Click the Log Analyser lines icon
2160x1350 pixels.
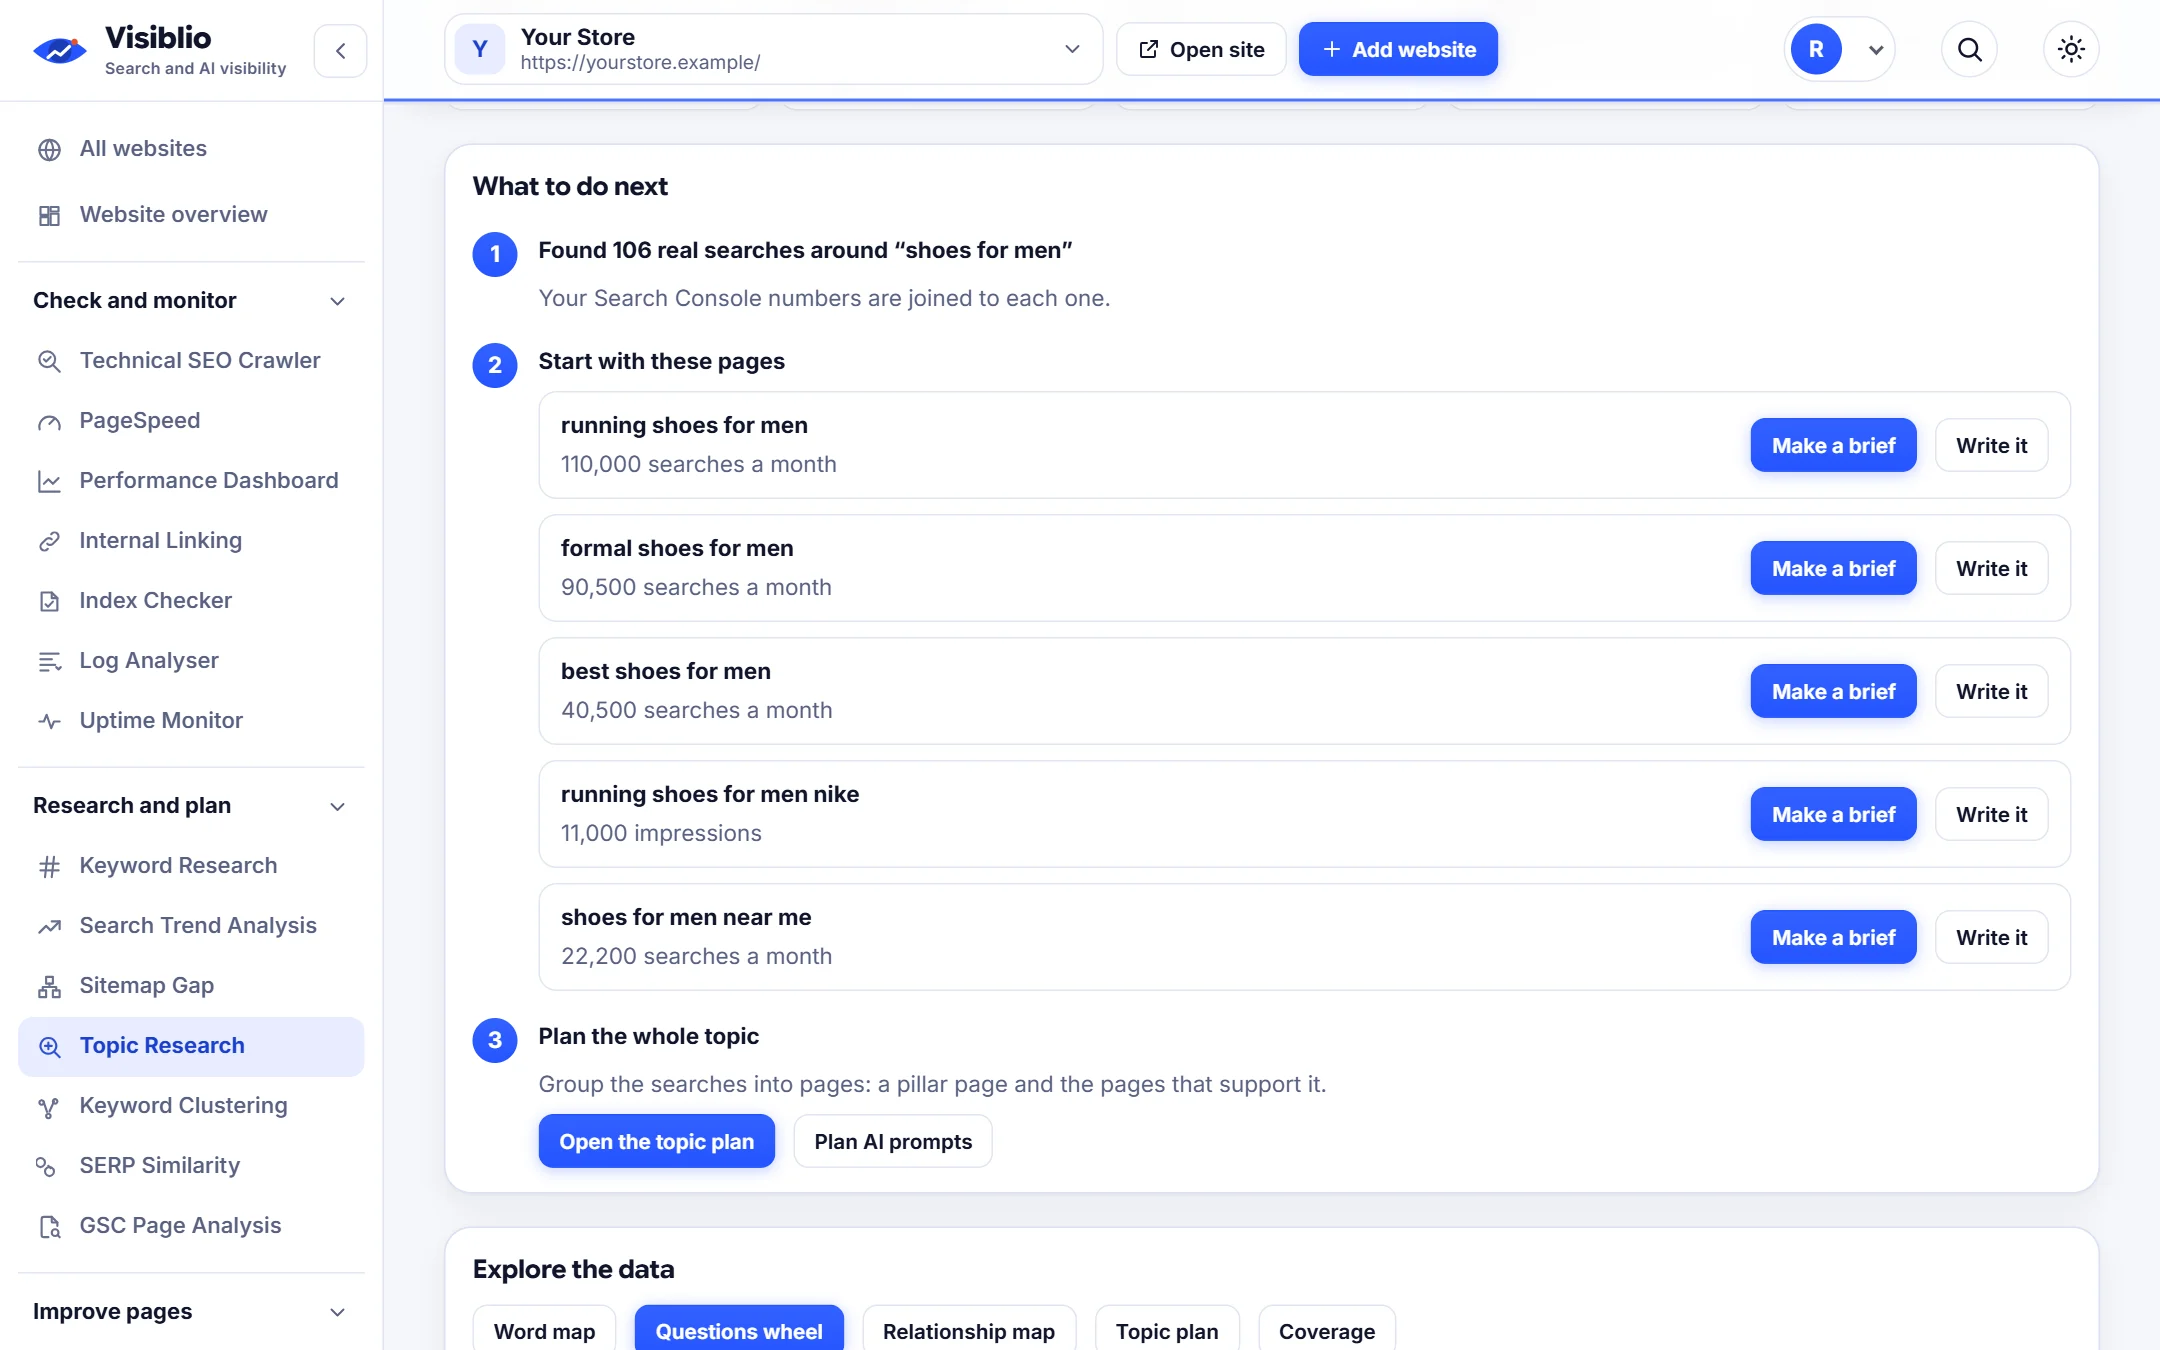pos(49,661)
